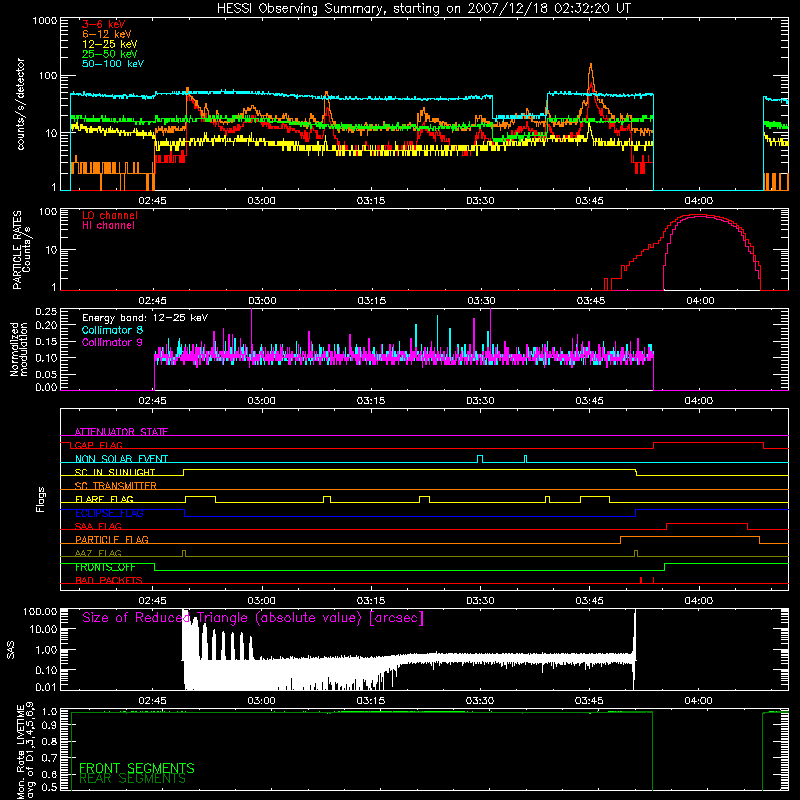Click the counts/s/detector axis label
This screenshot has height=800, width=800.
point(21,104)
